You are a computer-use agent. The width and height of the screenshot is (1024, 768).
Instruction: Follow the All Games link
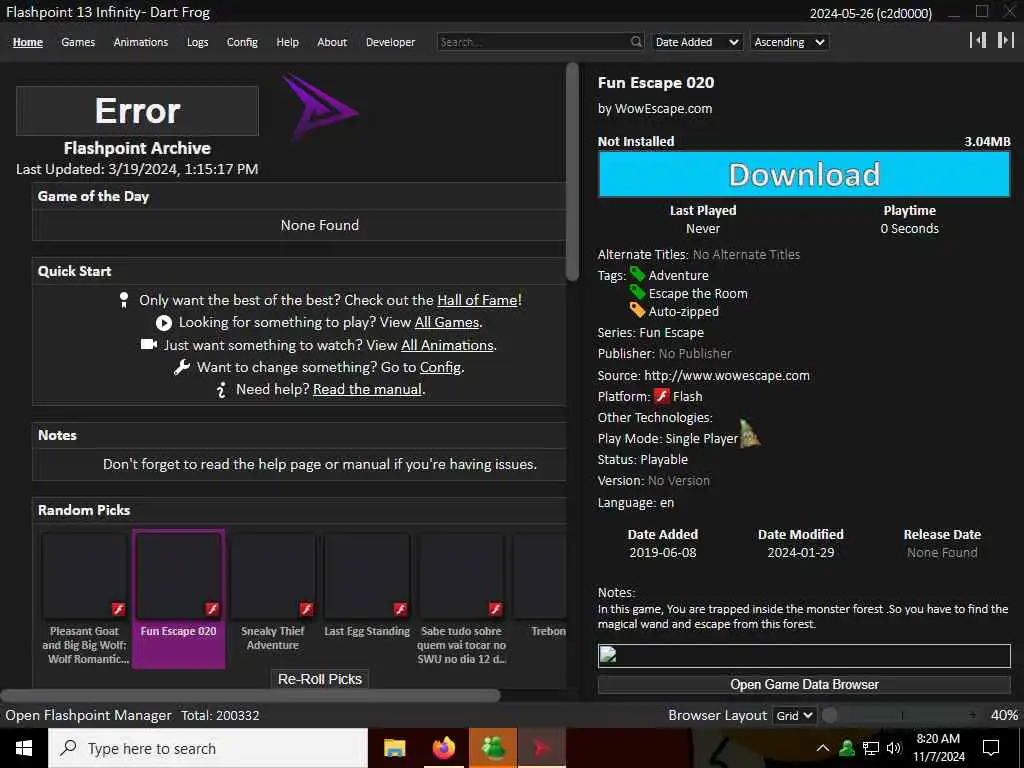click(x=447, y=322)
